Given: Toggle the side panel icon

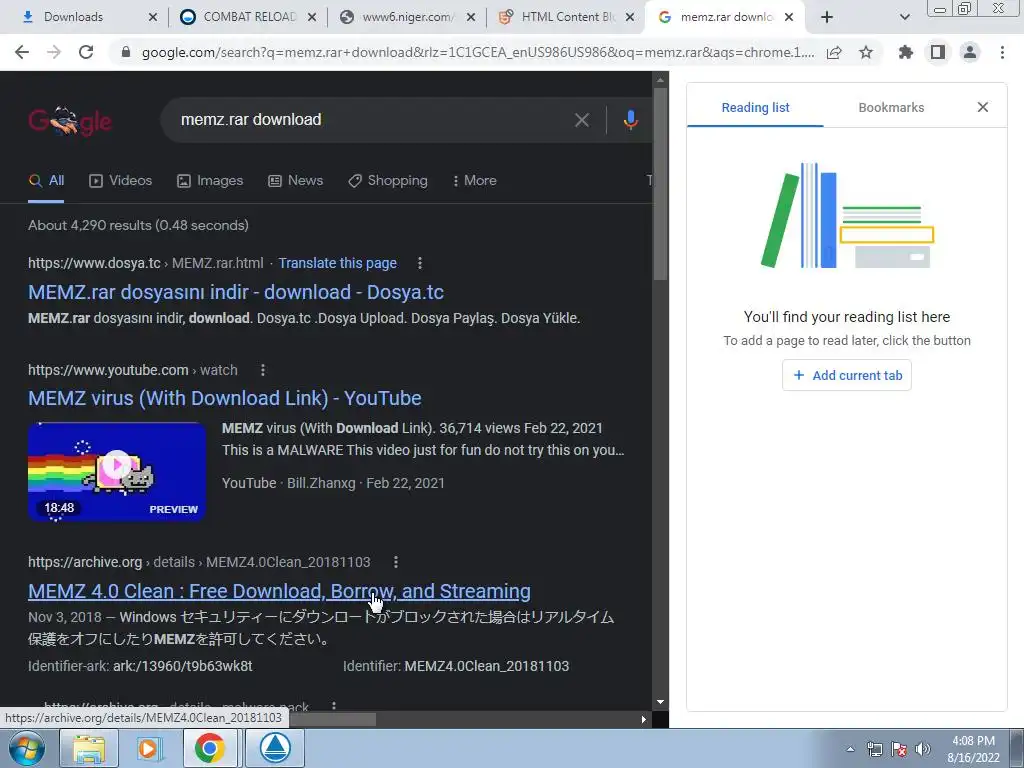Looking at the screenshot, I should [x=938, y=52].
